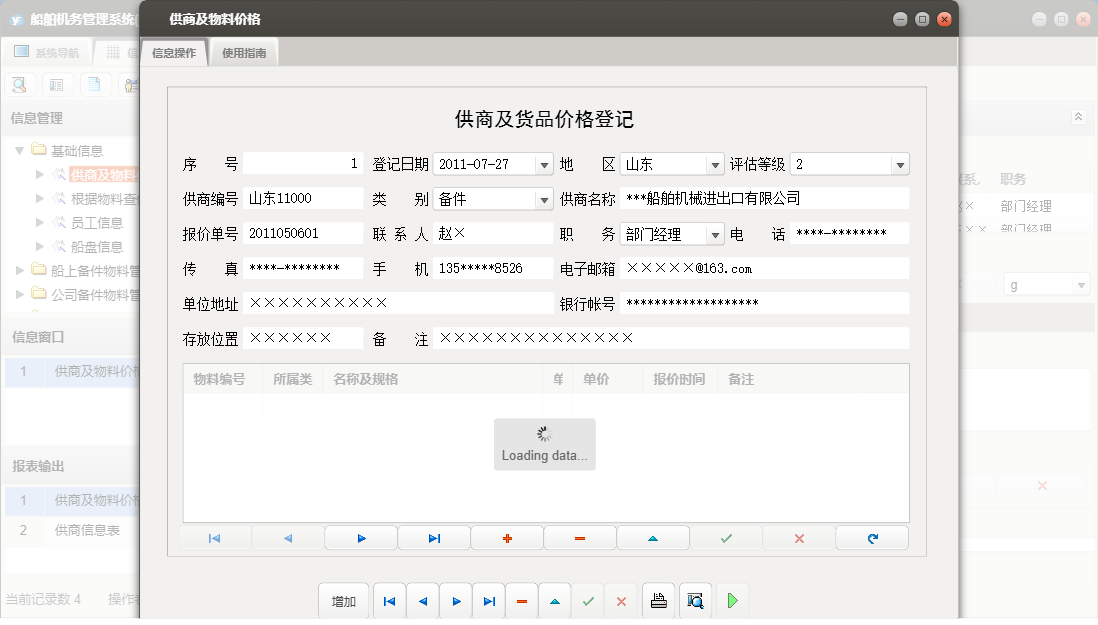The image size is (1098, 625).
Task: Open the 职务 position dropdown
Action: pyautogui.click(x=715, y=235)
